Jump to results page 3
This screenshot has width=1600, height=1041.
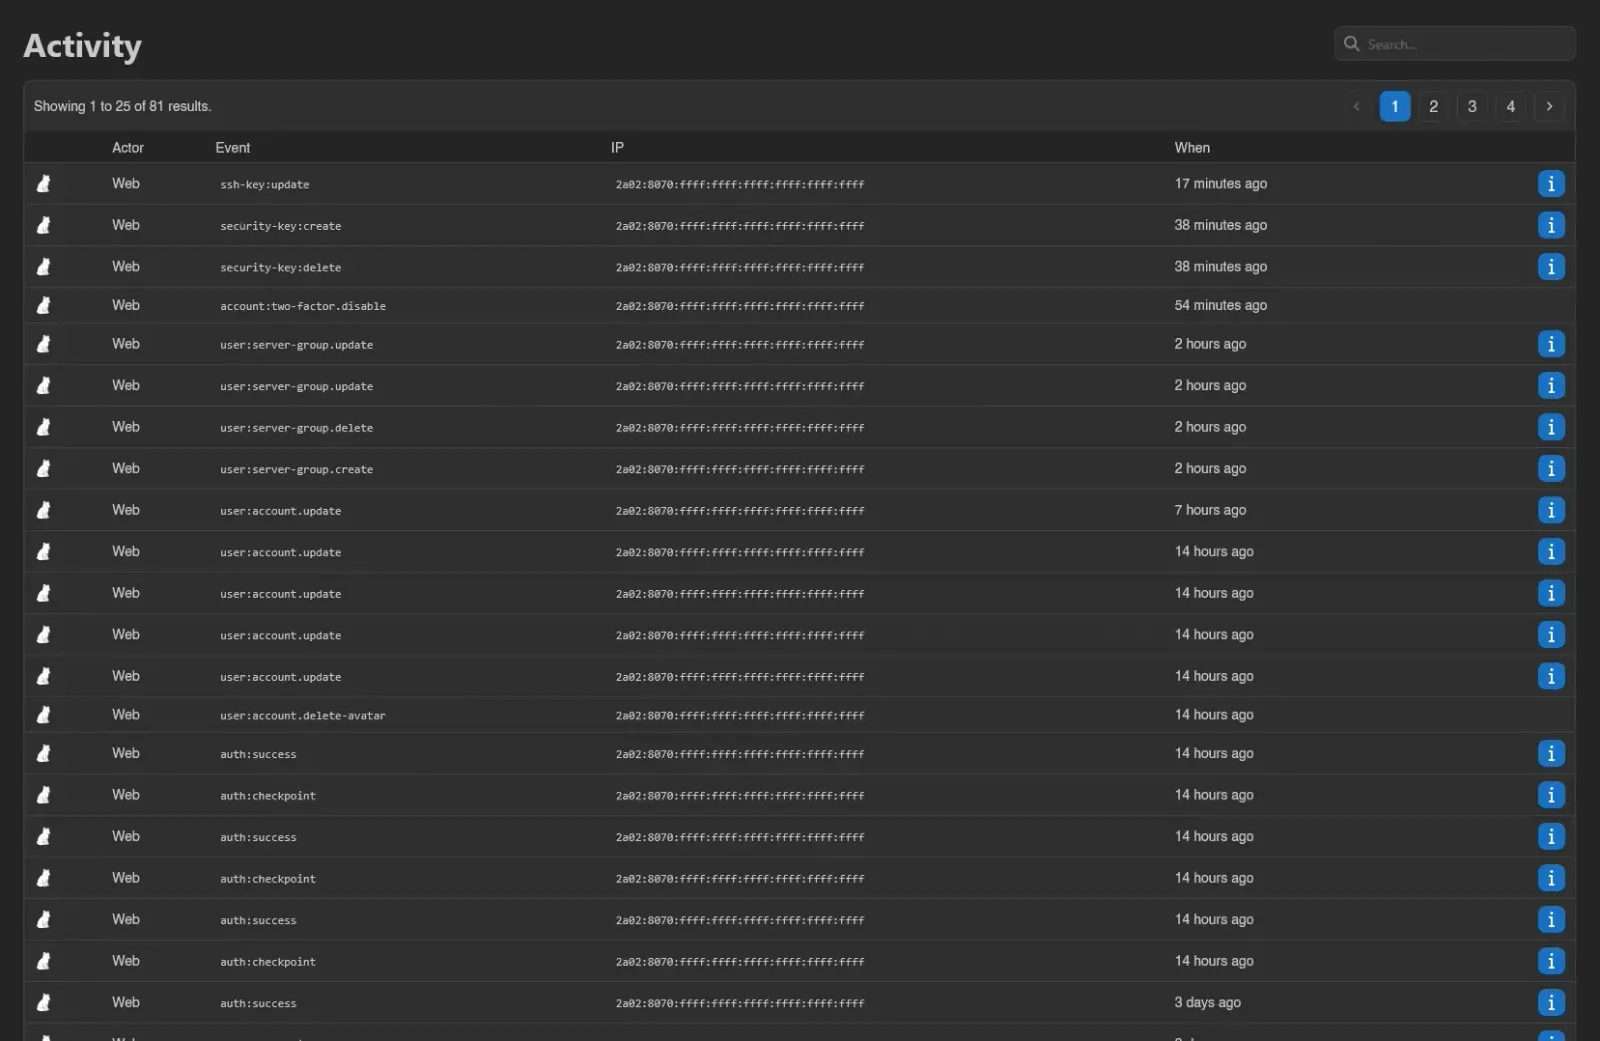(1472, 106)
